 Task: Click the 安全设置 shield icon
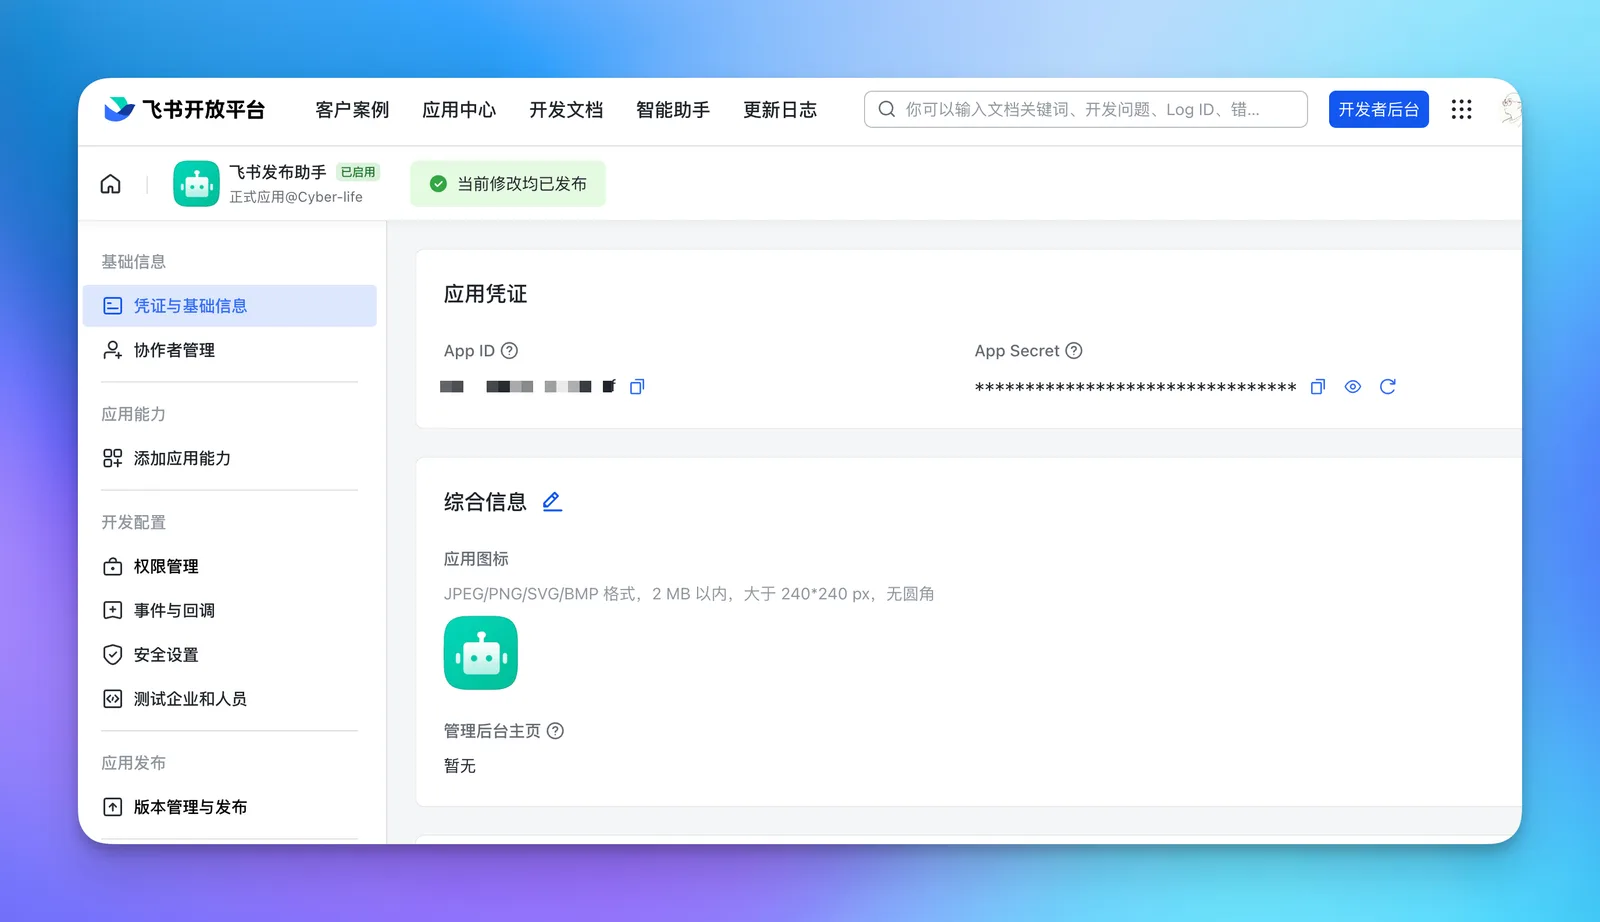(x=113, y=654)
